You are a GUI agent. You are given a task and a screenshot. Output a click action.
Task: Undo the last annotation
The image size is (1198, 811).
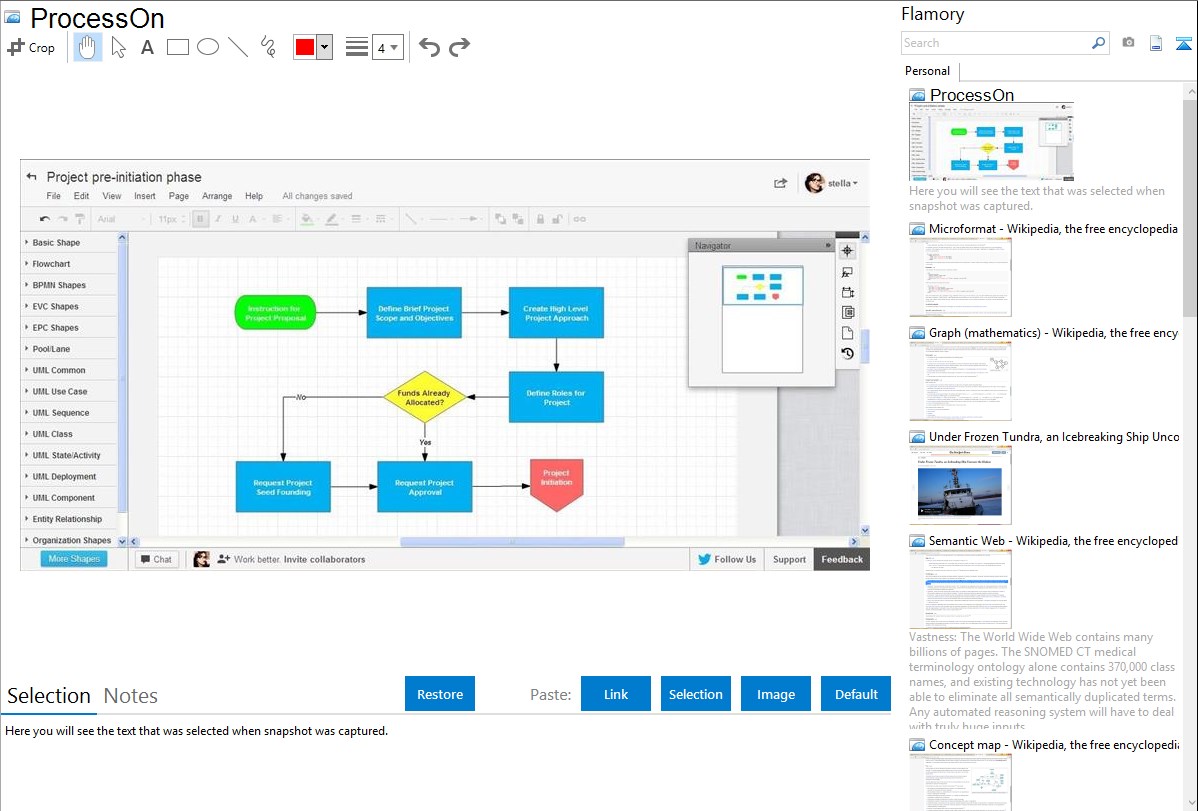(x=429, y=47)
